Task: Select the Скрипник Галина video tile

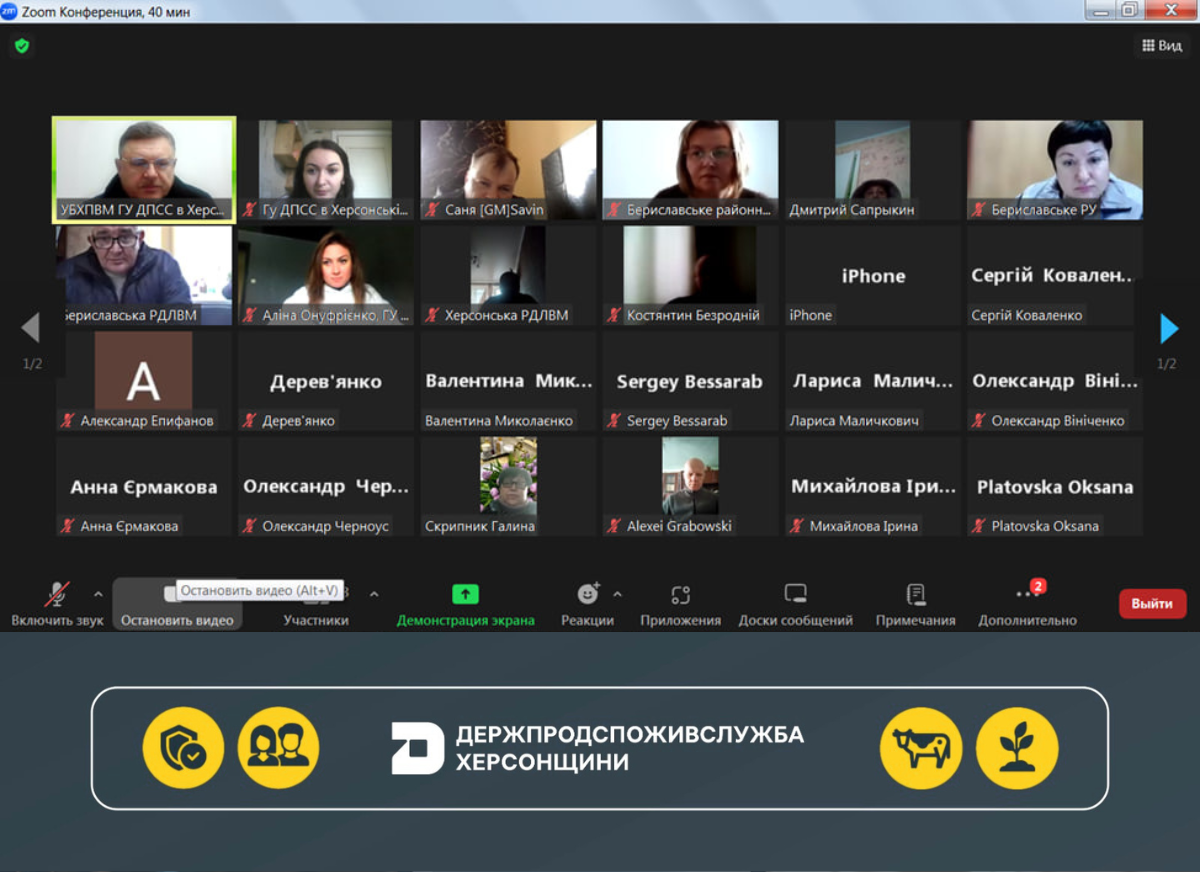Action: click(x=508, y=485)
